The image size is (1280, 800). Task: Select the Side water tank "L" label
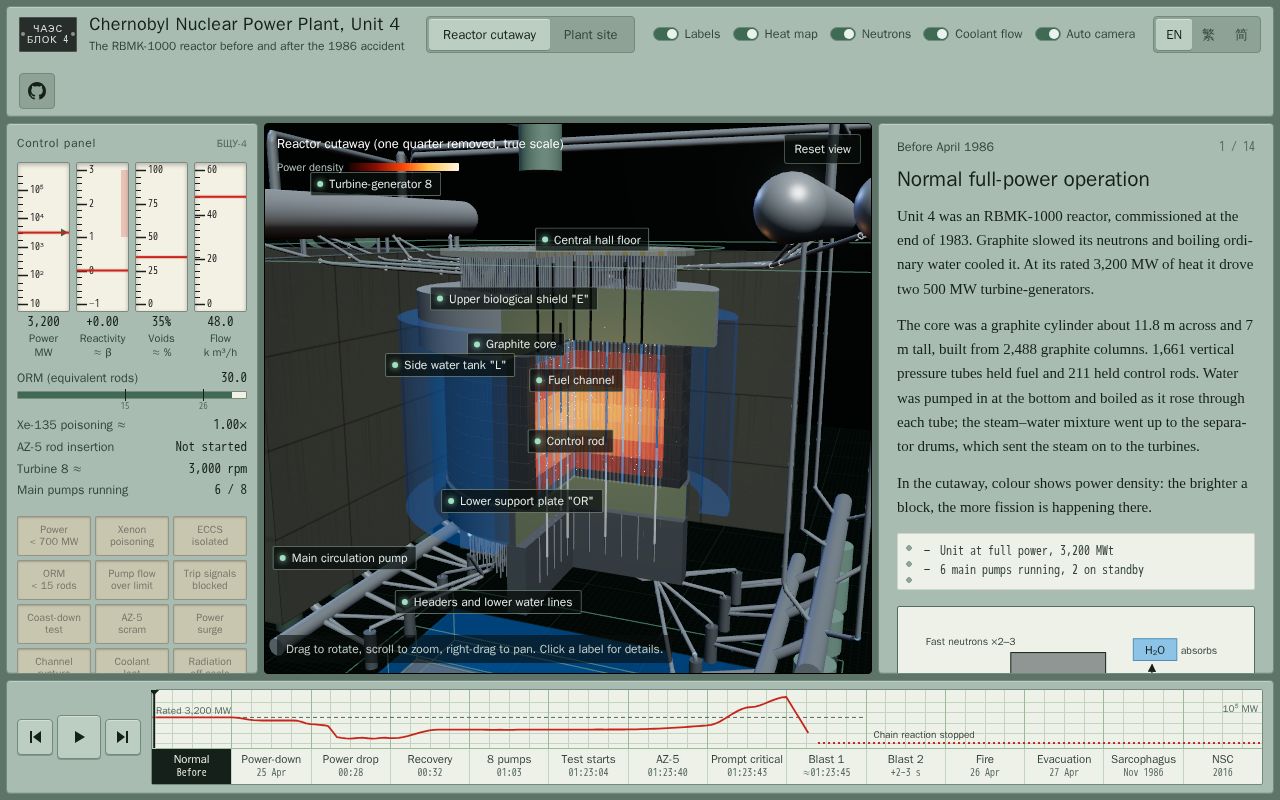(x=450, y=365)
